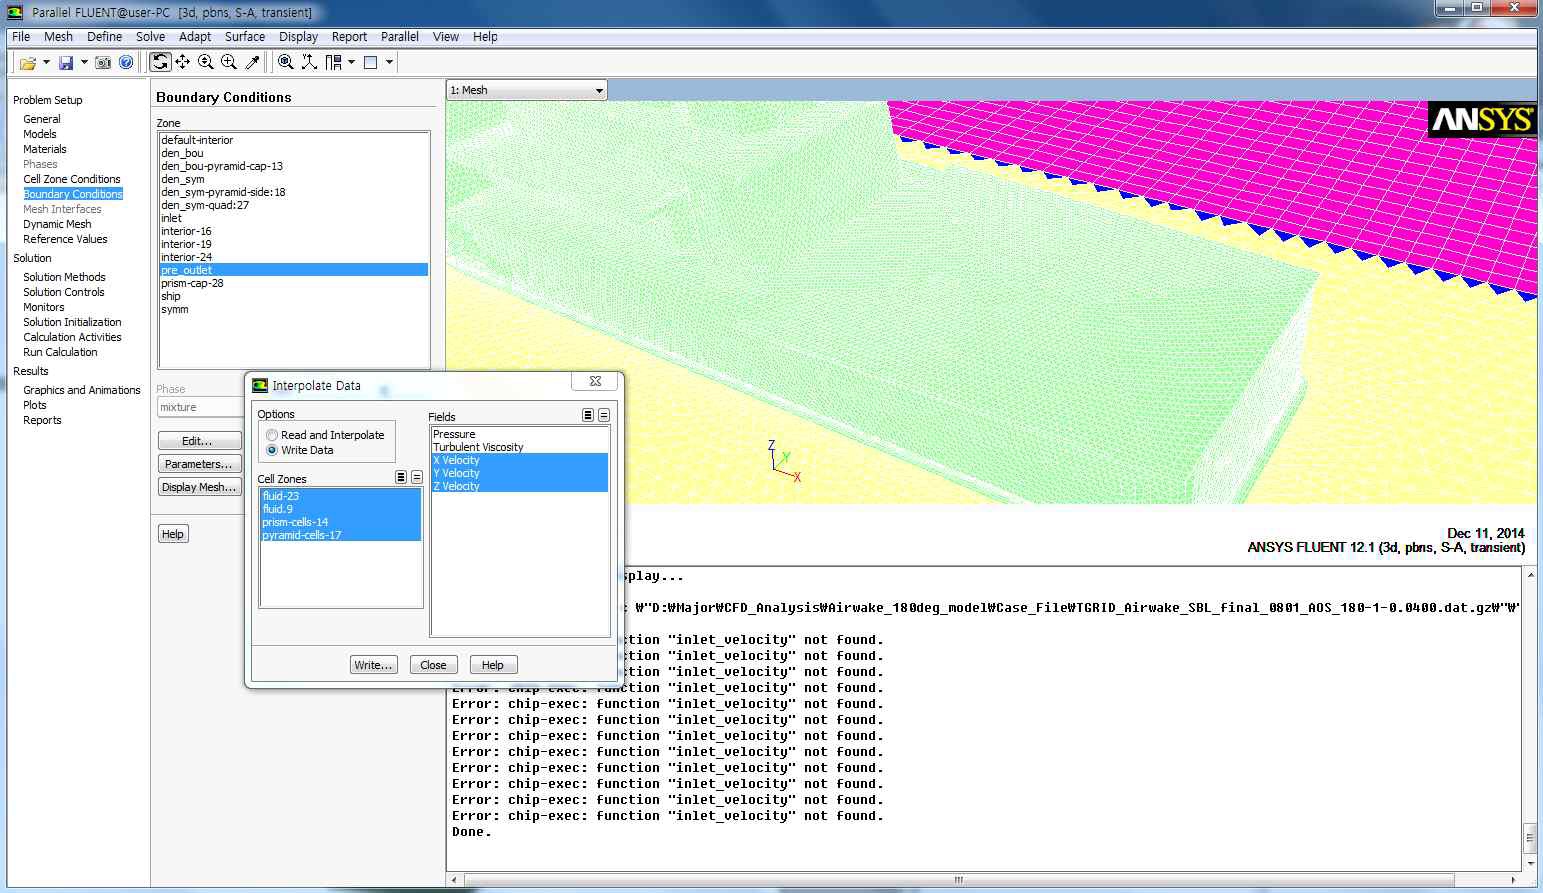Click the Edit... button

200,441
